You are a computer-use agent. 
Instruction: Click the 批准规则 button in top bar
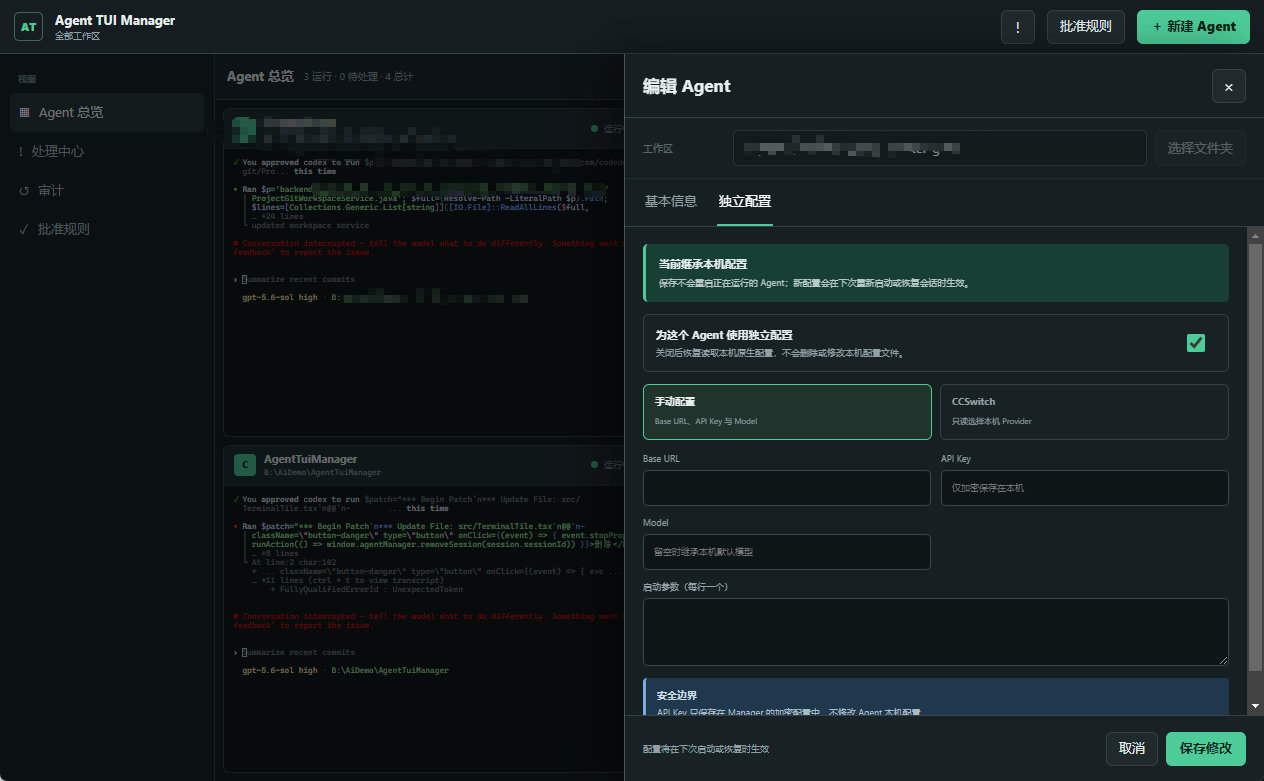coord(1086,27)
